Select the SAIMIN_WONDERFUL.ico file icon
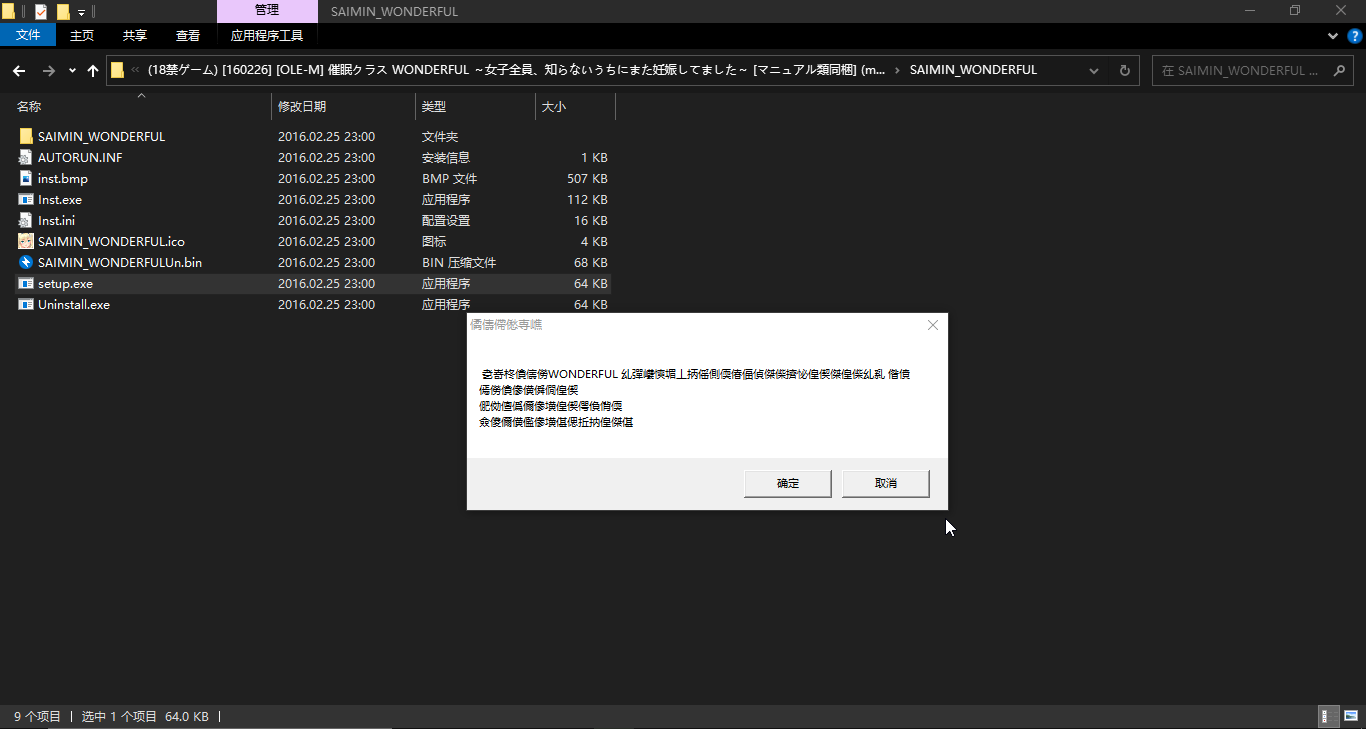1366x729 pixels. (26, 242)
